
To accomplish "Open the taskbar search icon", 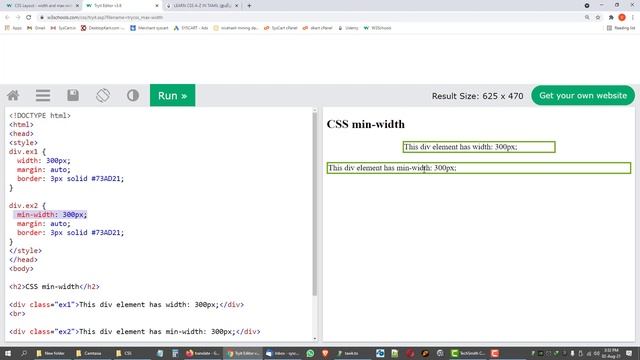I will click(24, 353).
